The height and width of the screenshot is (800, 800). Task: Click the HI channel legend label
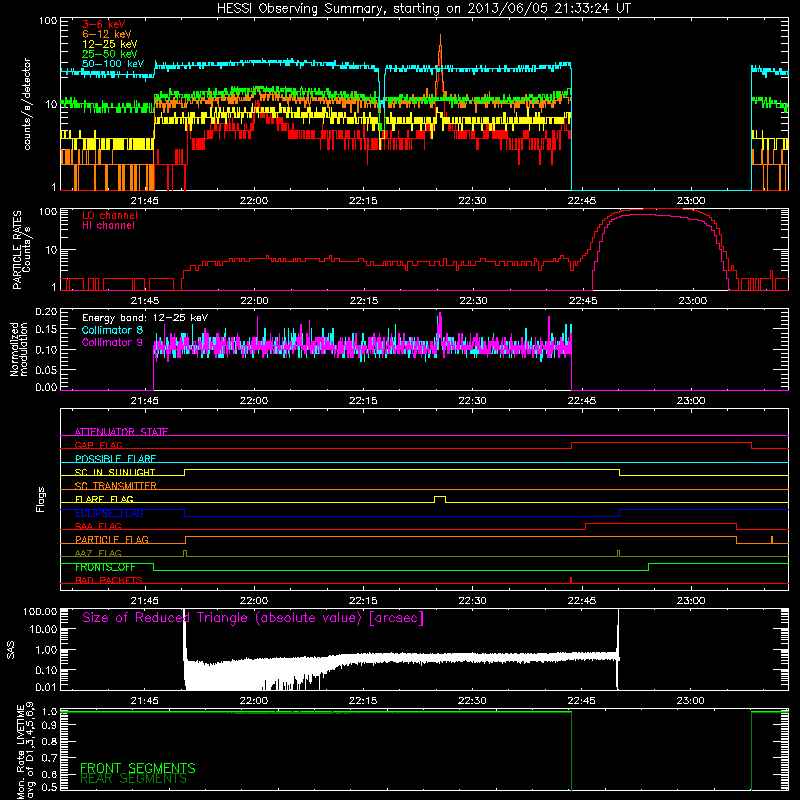[x=109, y=225]
